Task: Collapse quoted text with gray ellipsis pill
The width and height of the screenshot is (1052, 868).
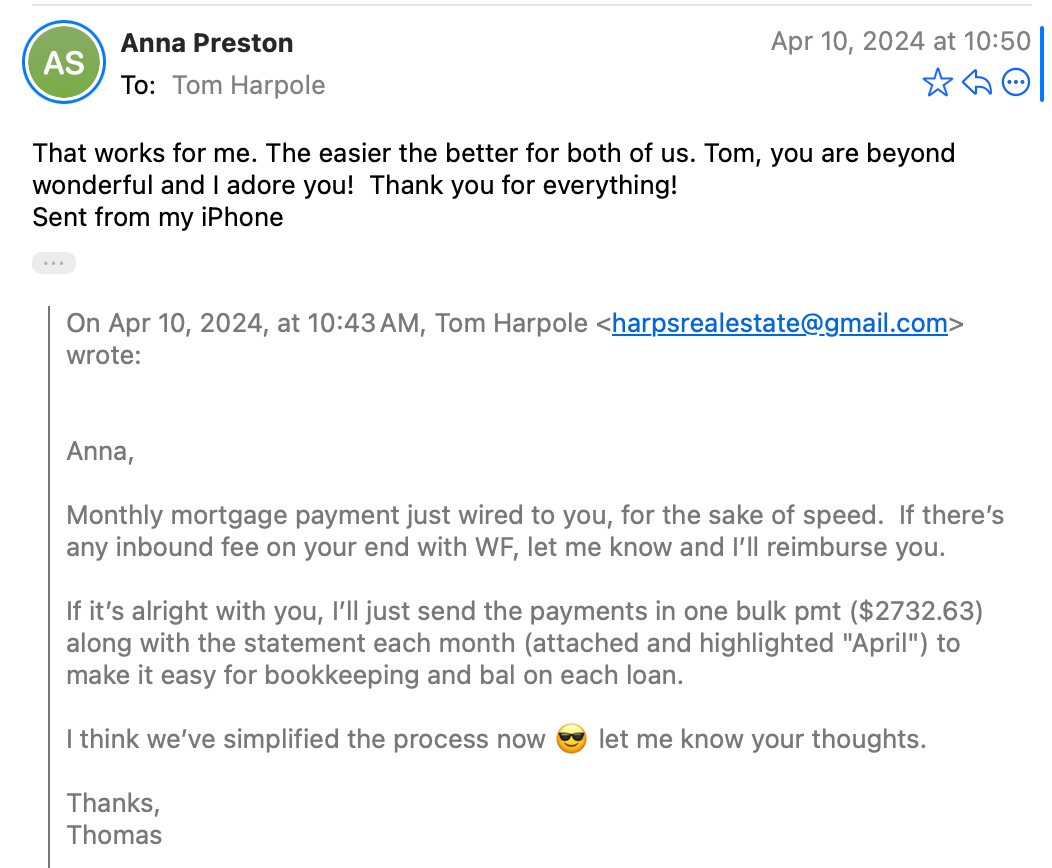Action: click(54, 264)
